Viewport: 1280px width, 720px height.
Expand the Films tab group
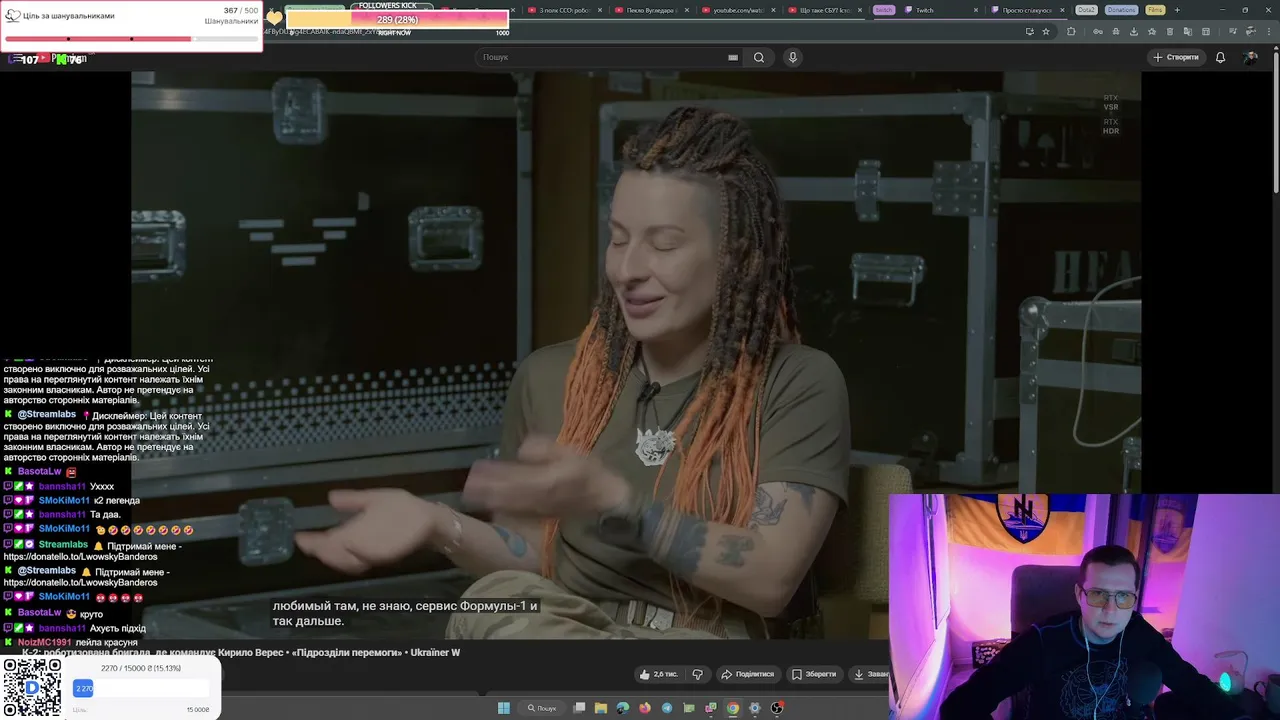pos(1155,10)
